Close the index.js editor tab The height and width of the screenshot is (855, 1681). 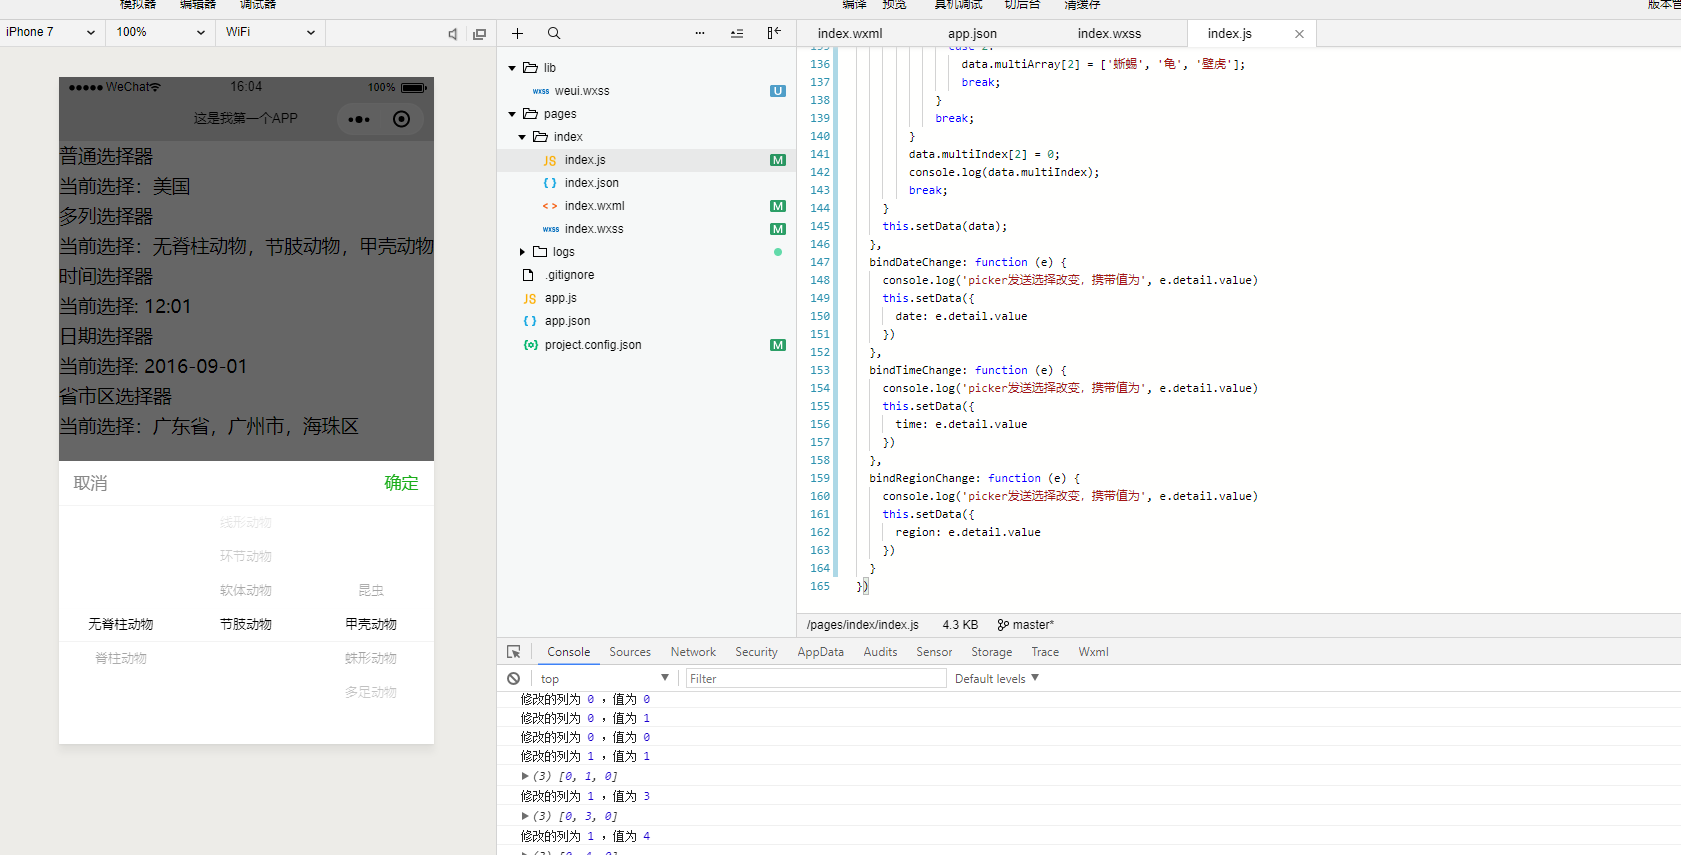(1299, 34)
